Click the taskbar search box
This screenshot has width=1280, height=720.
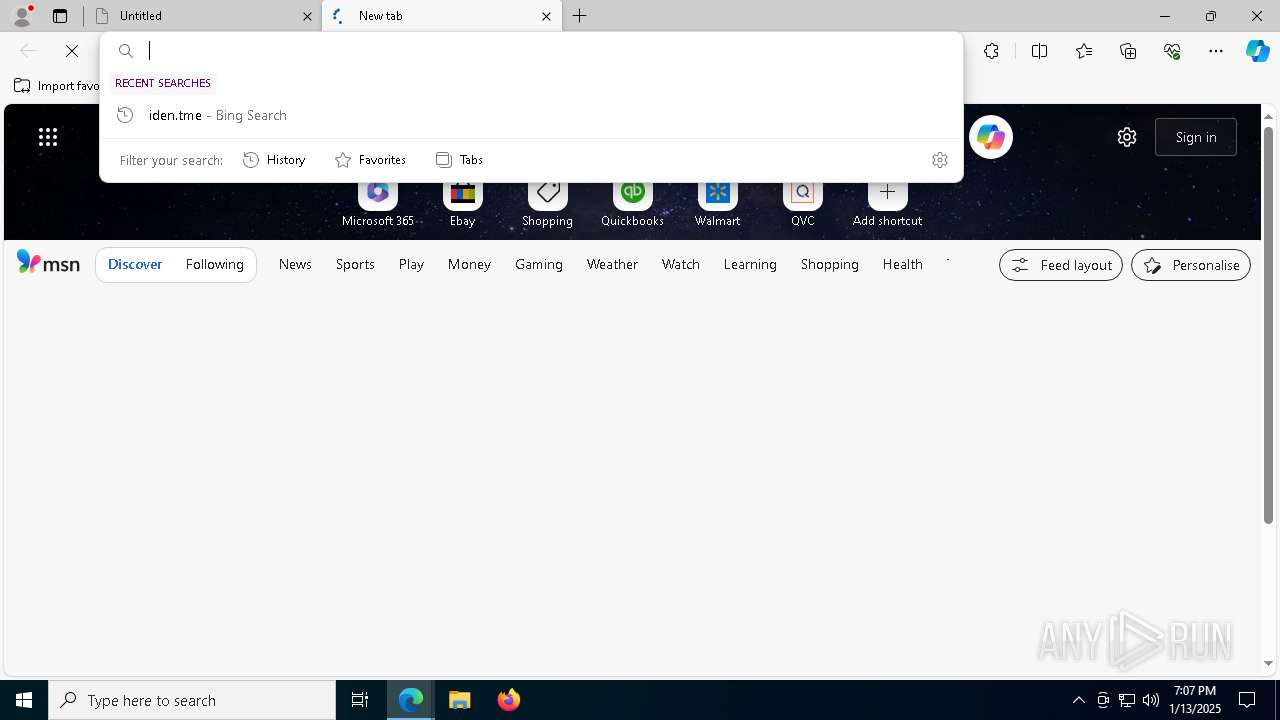(x=192, y=700)
